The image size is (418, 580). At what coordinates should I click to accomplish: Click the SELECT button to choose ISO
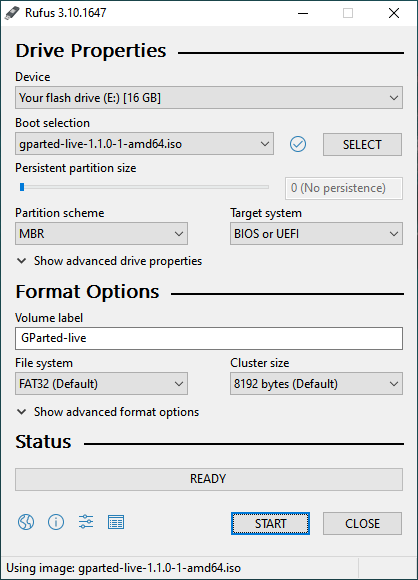click(362, 144)
